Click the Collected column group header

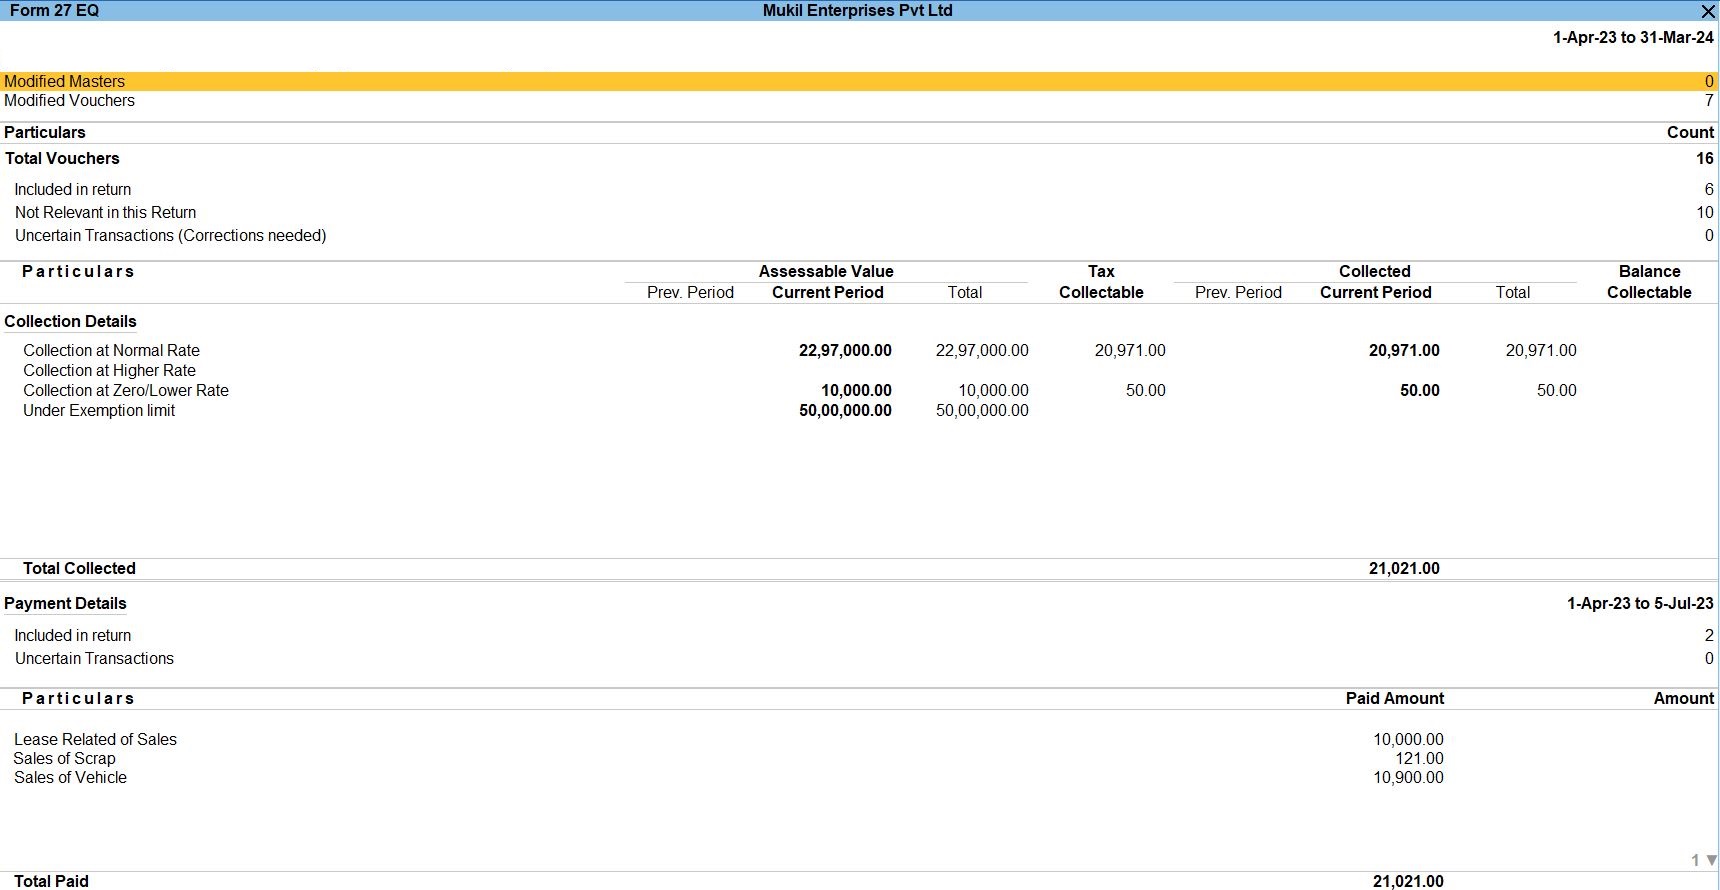tap(1375, 271)
